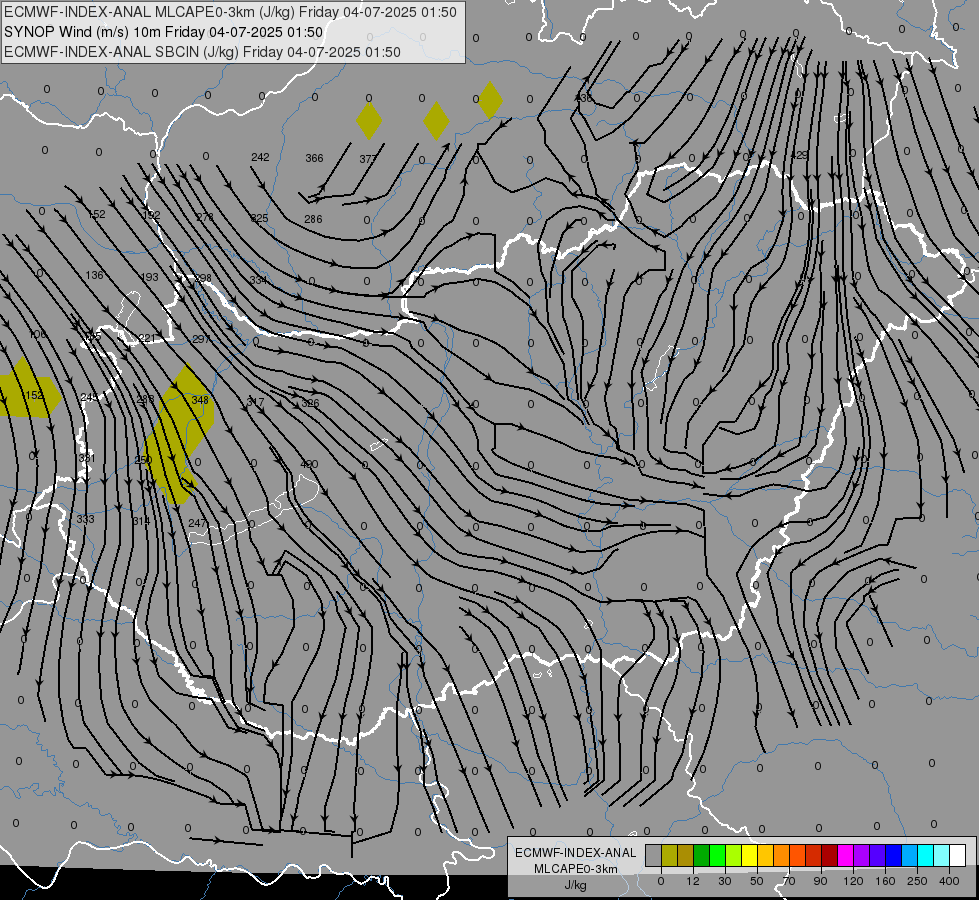This screenshot has width=979, height=900.
Task: Click the map value 192
Action: pos(151,215)
